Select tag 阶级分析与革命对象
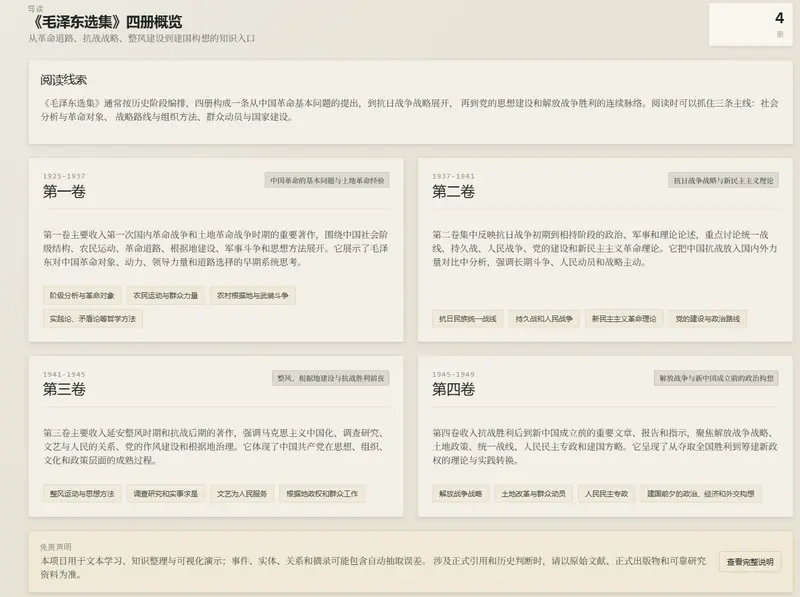Viewport: 800px width, 597px height. [x=82, y=295]
